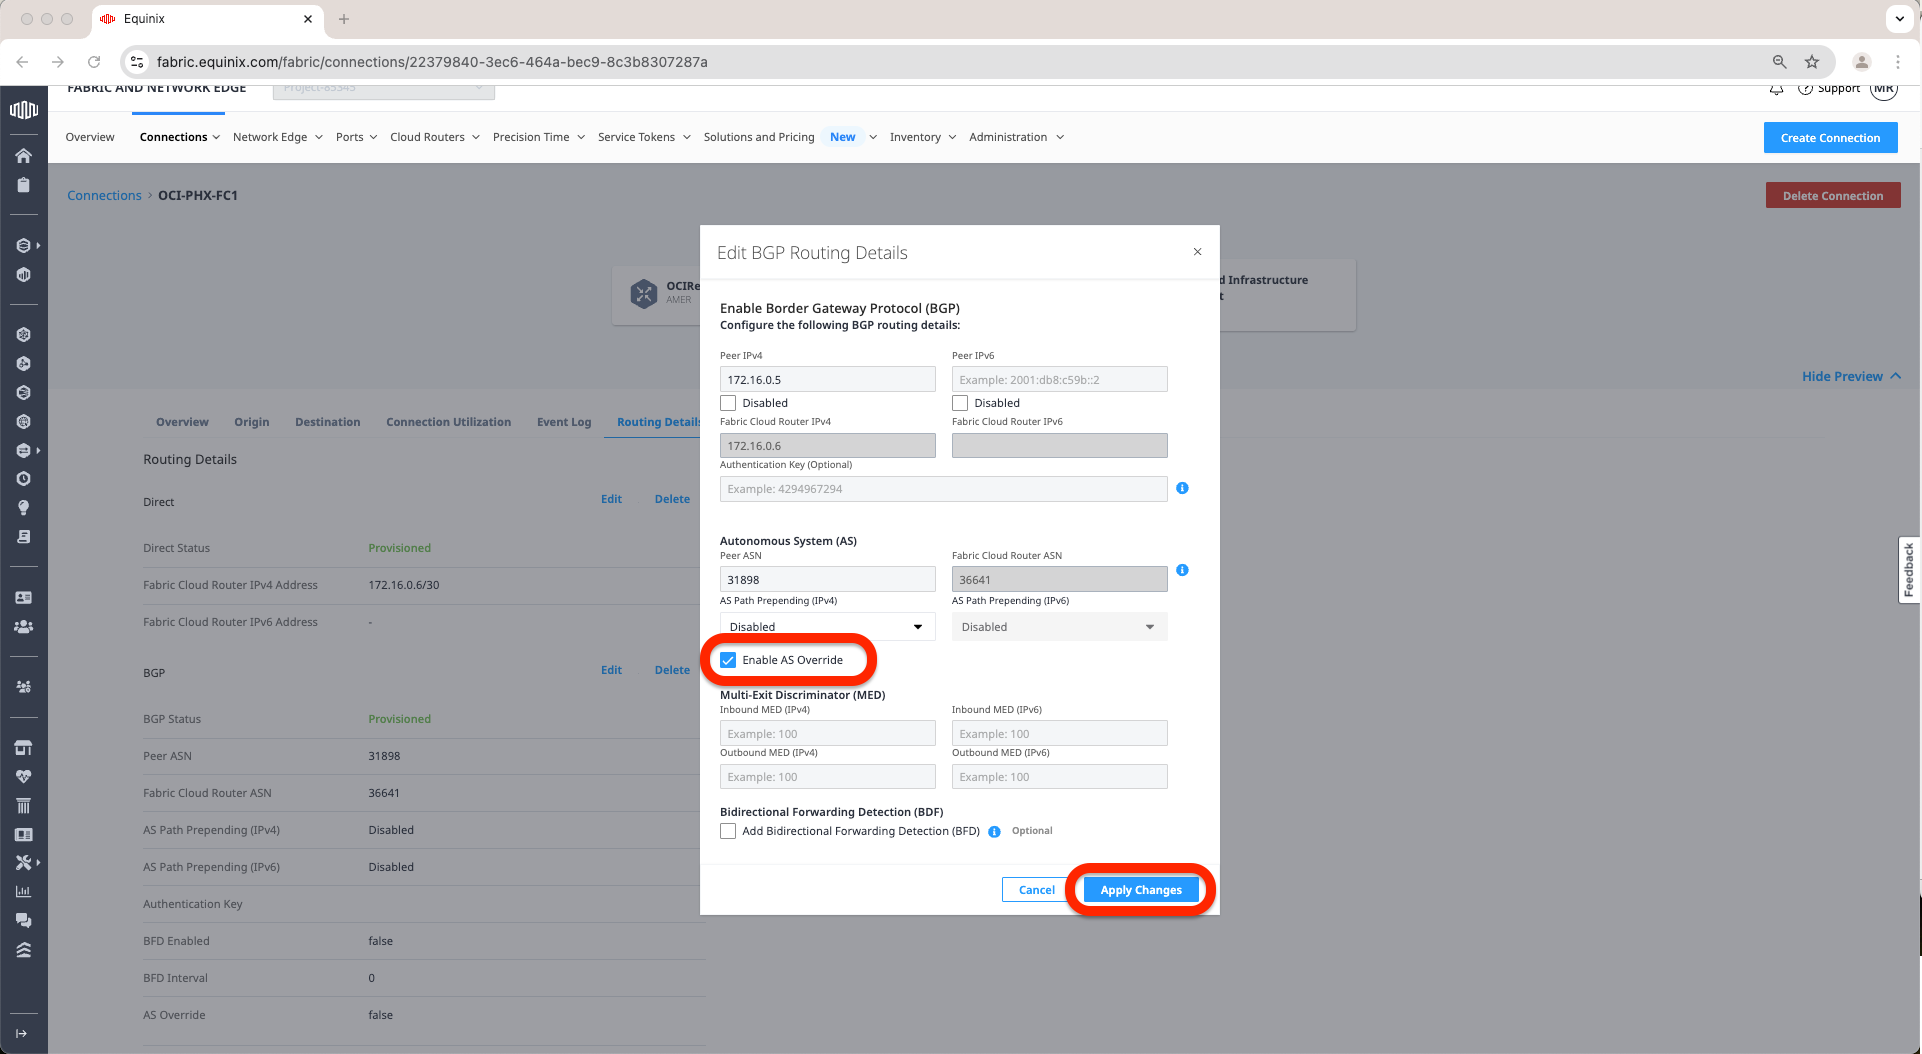Bookmark this page with the star icon

pos(1811,62)
